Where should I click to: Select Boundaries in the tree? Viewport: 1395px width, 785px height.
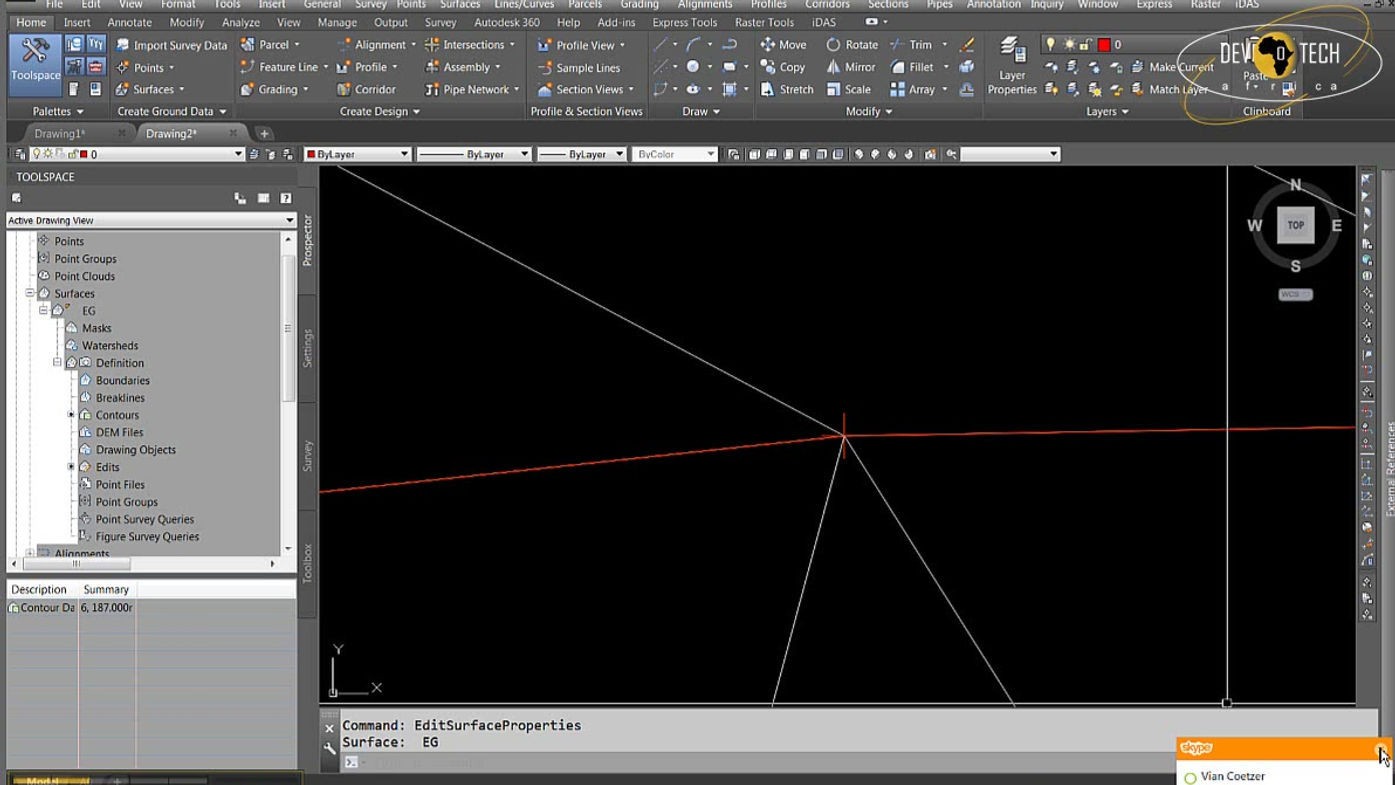click(123, 381)
